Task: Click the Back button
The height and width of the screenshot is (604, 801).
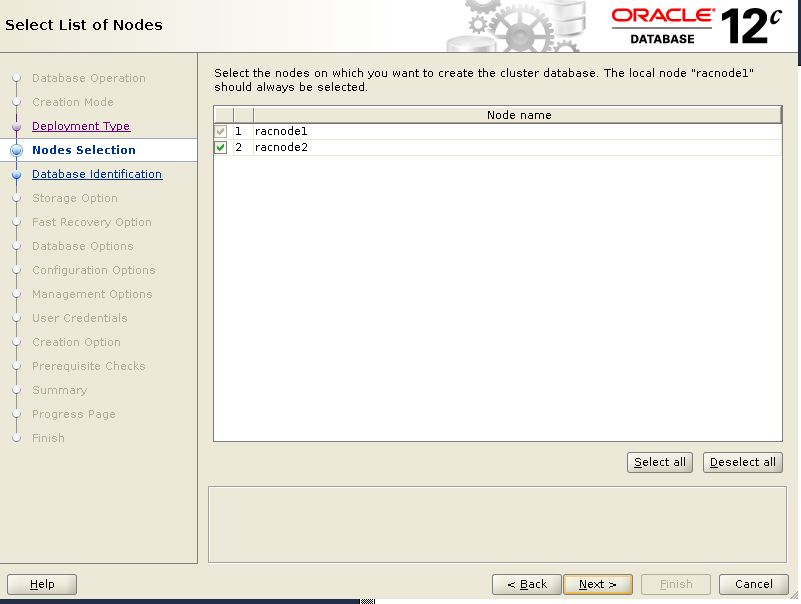Action: tap(526, 584)
